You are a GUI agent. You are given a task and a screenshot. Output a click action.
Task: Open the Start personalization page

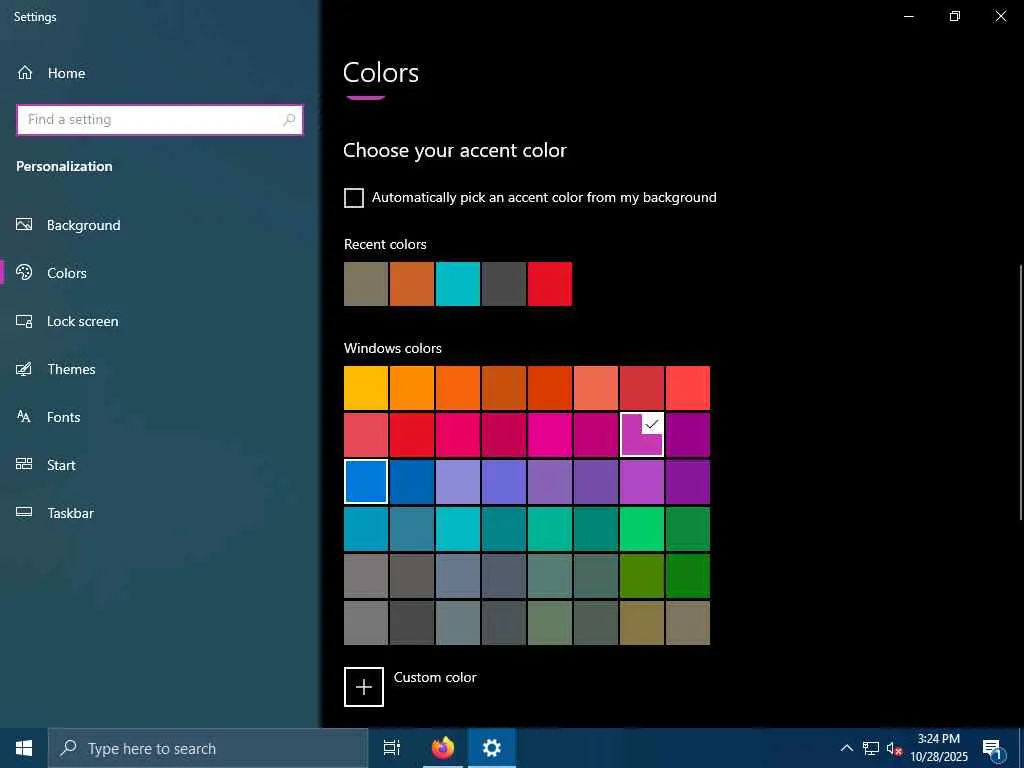pos(61,465)
